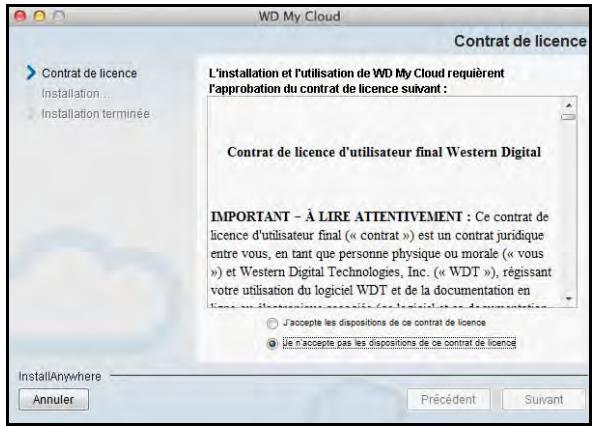
Task: Click the InstallAnywhere label
Action: 60,376
